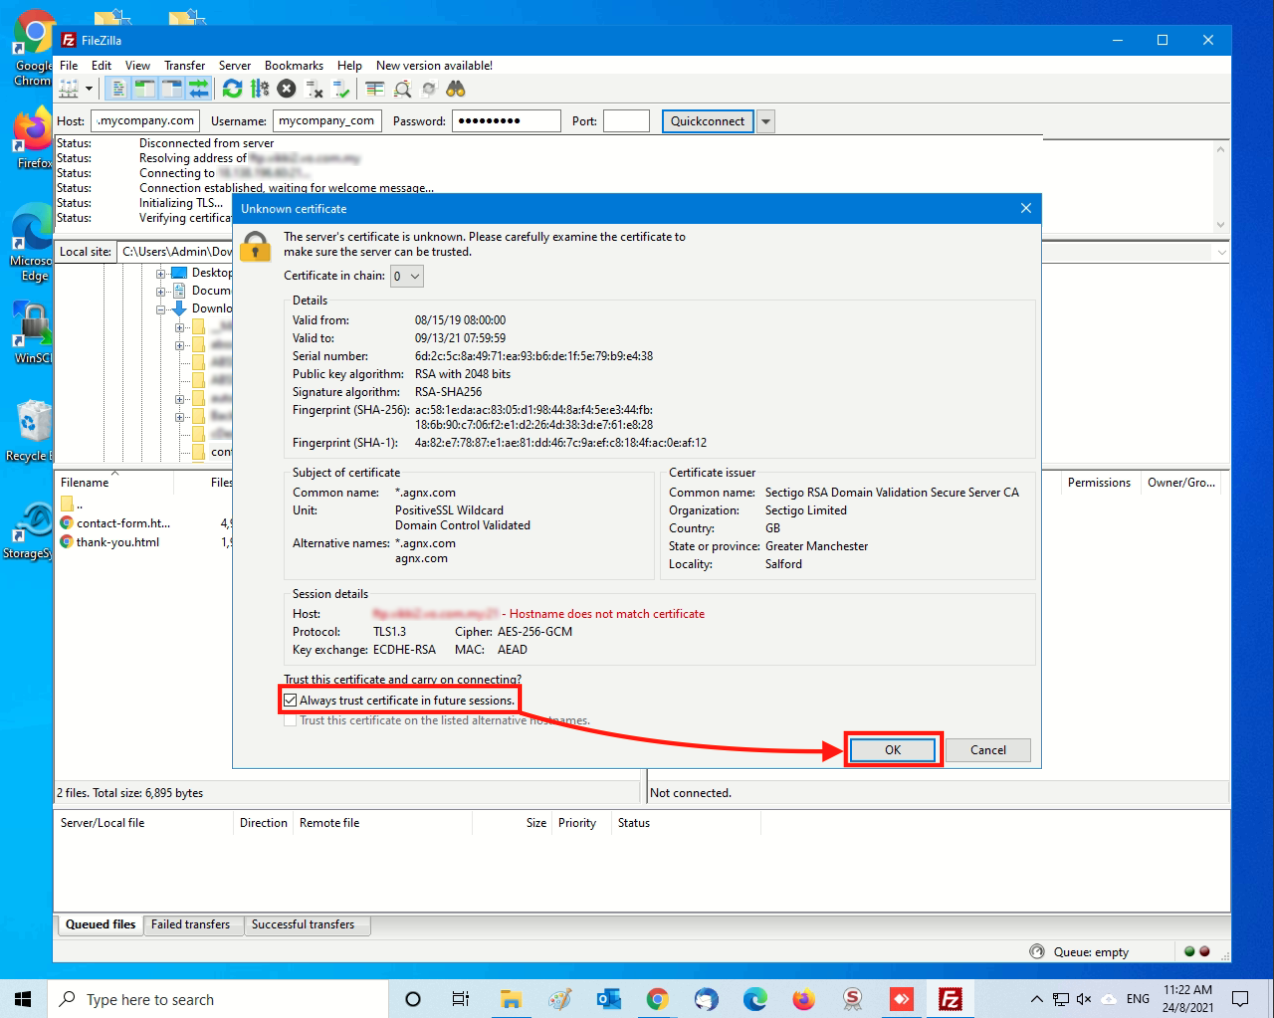Open the directory listing filters icon
1274x1018 pixels.
point(375,89)
